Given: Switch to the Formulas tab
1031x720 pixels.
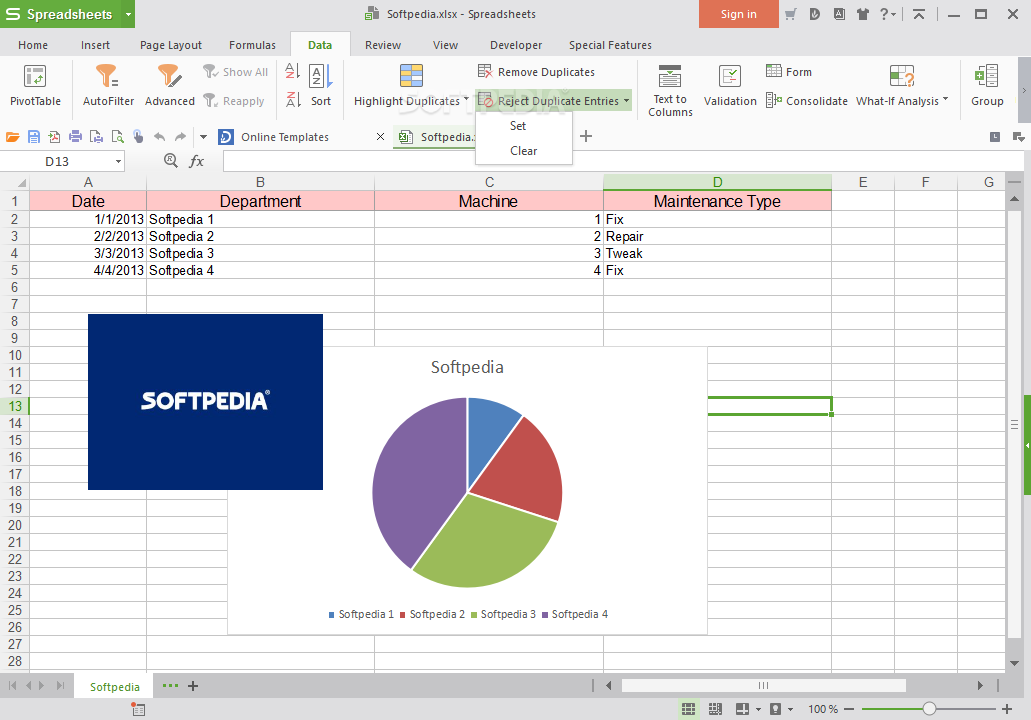Looking at the screenshot, I should (x=252, y=45).
